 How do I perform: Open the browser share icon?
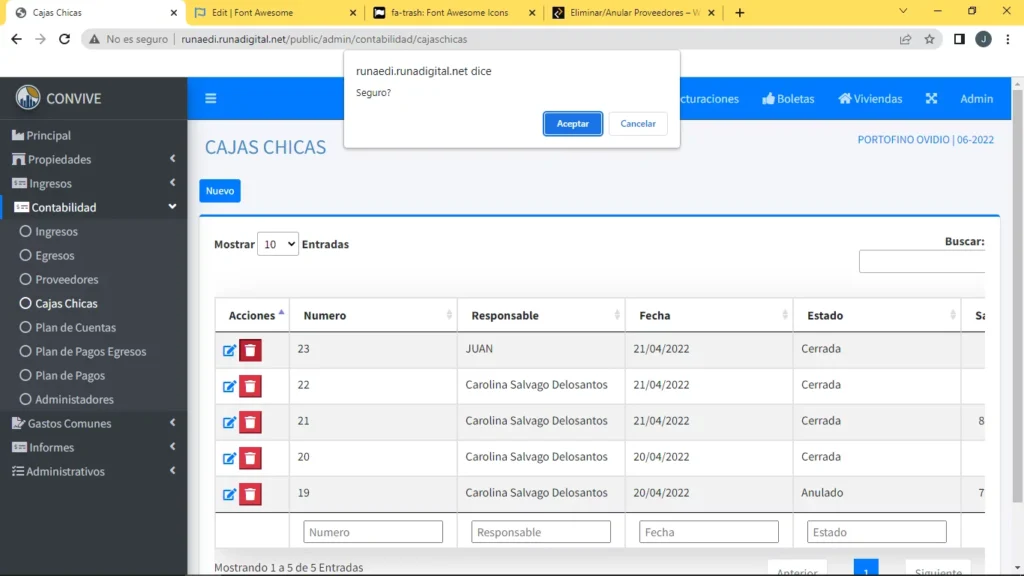pyautogui.click(x=905, y=39)
